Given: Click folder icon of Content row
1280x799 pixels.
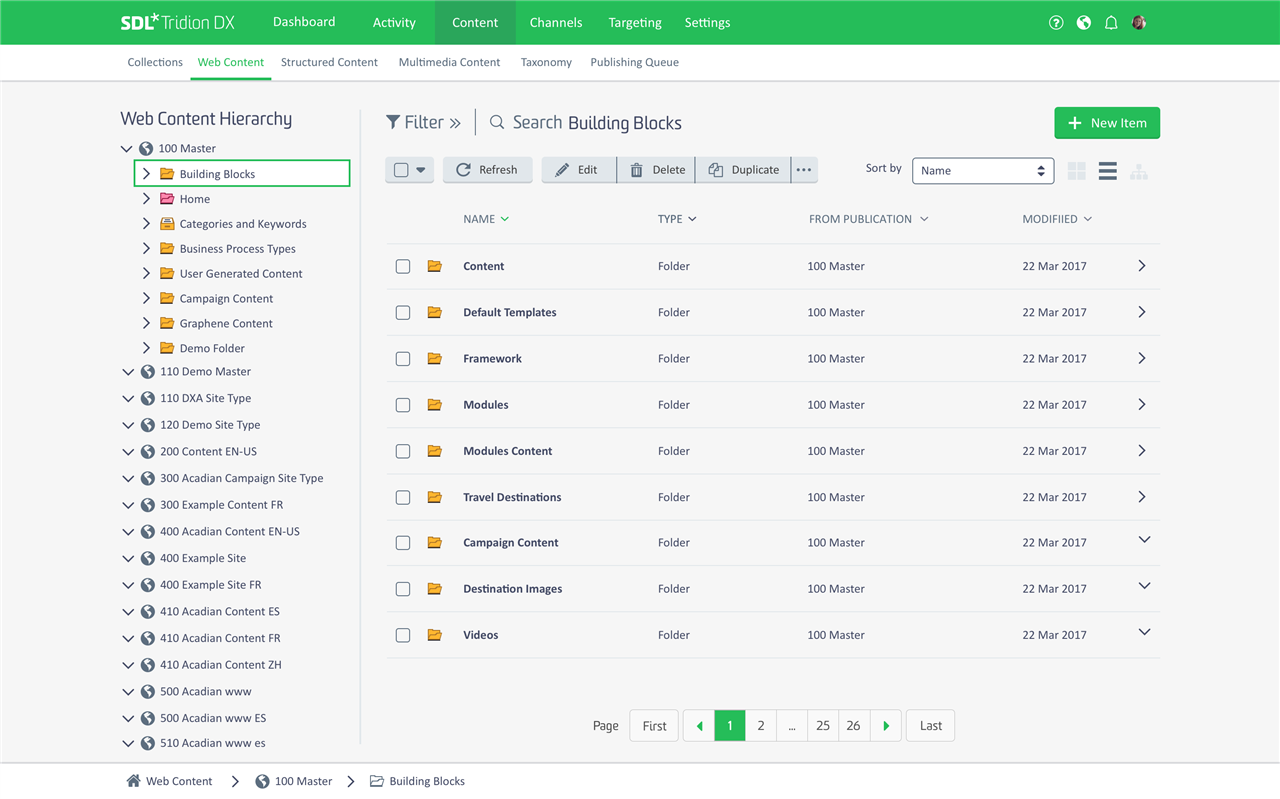Looking at the screenshot, I should tap(434, 266).
